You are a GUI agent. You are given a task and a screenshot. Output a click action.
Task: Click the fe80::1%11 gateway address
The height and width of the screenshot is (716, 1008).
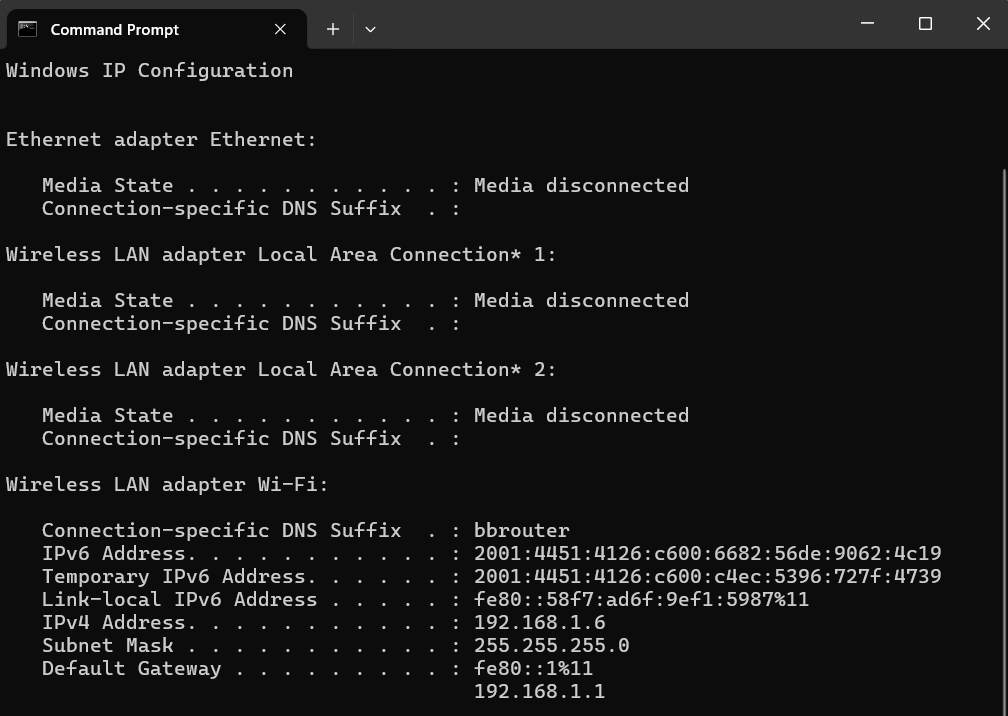[x=533, y=669]
